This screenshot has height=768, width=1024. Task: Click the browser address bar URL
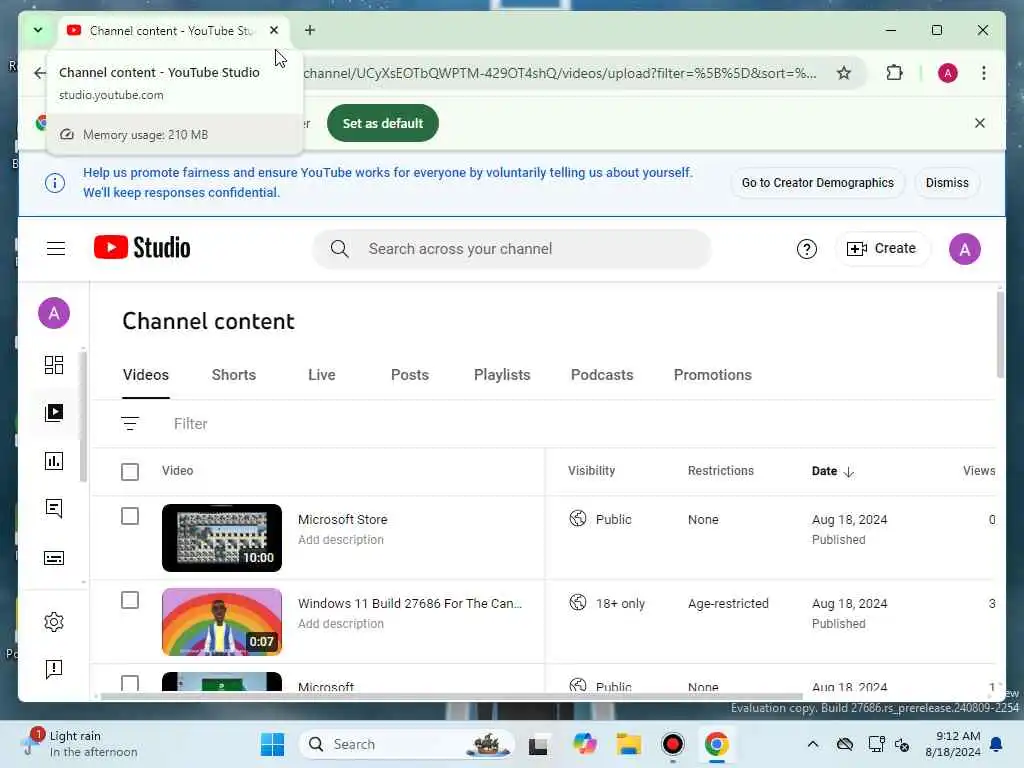click(560, 72)
